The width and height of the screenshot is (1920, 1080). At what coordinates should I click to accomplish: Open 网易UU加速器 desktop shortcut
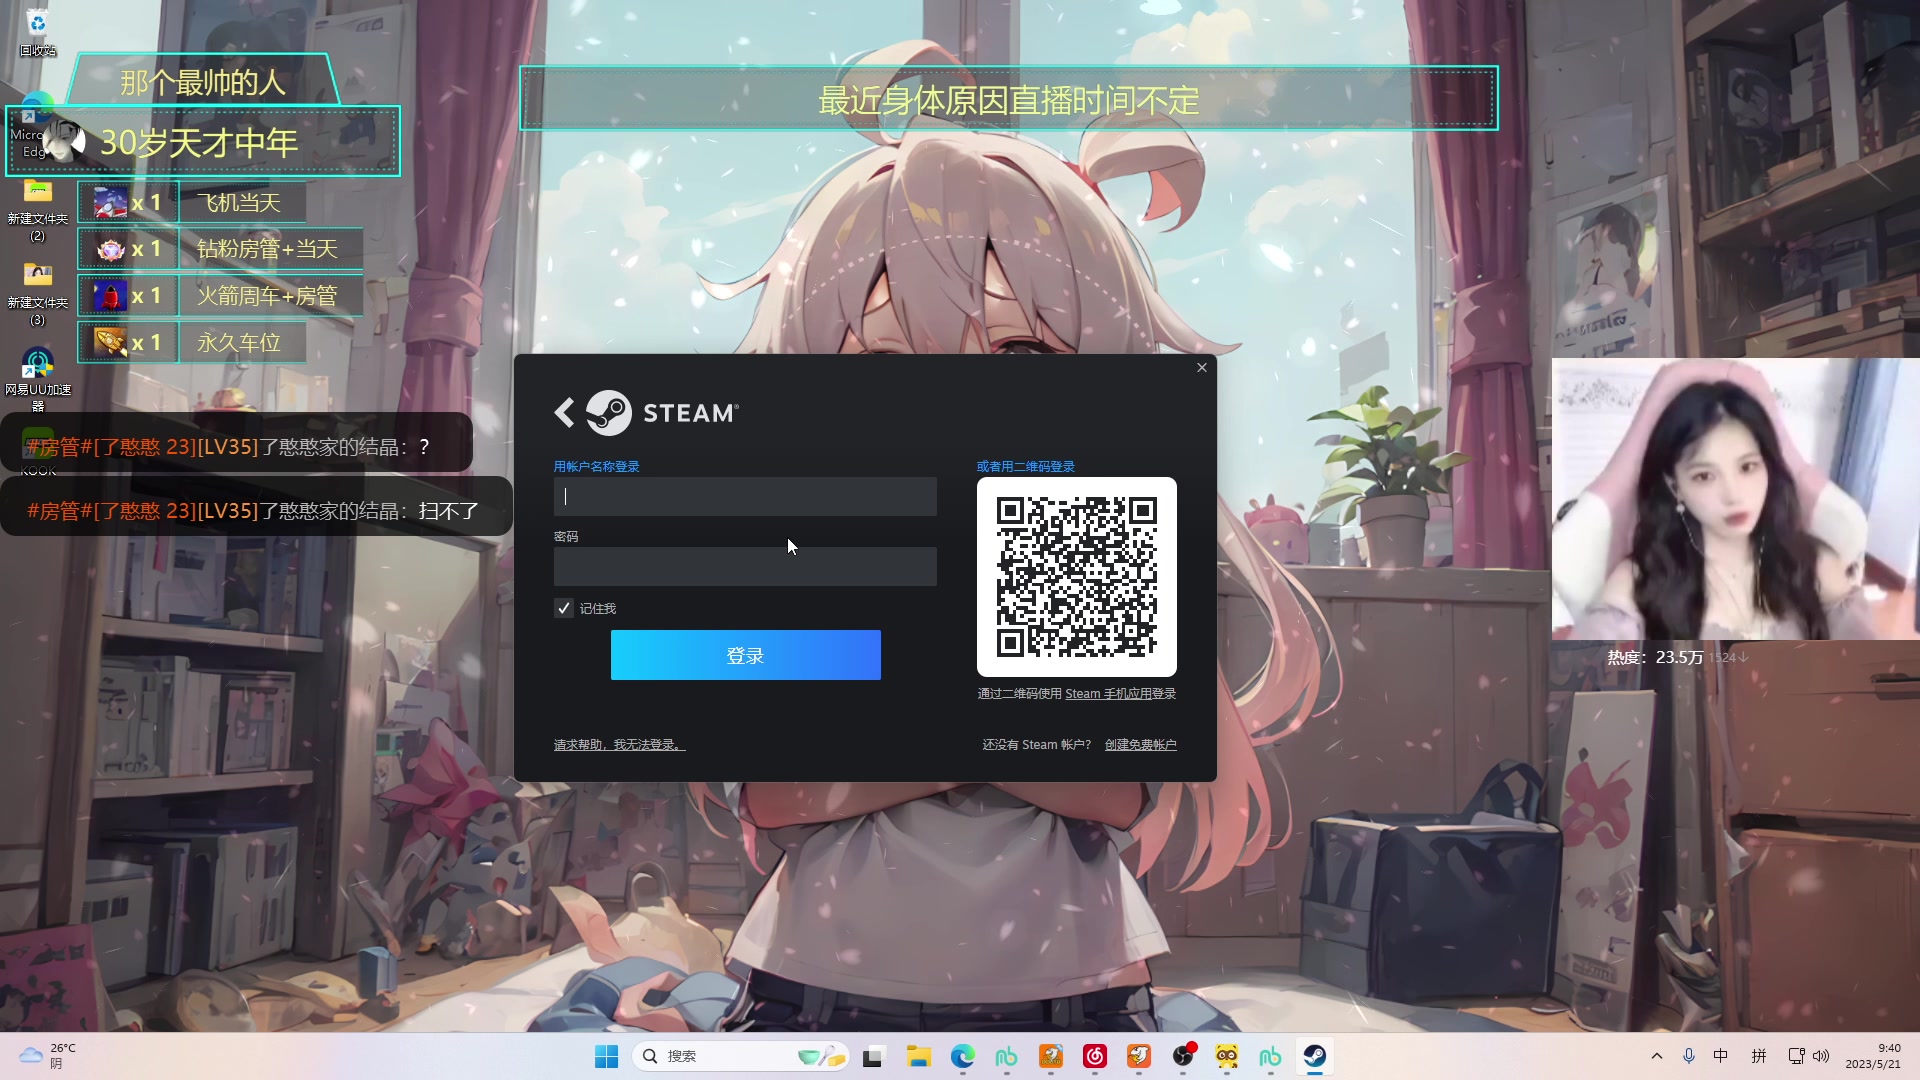tap(37, 380)
